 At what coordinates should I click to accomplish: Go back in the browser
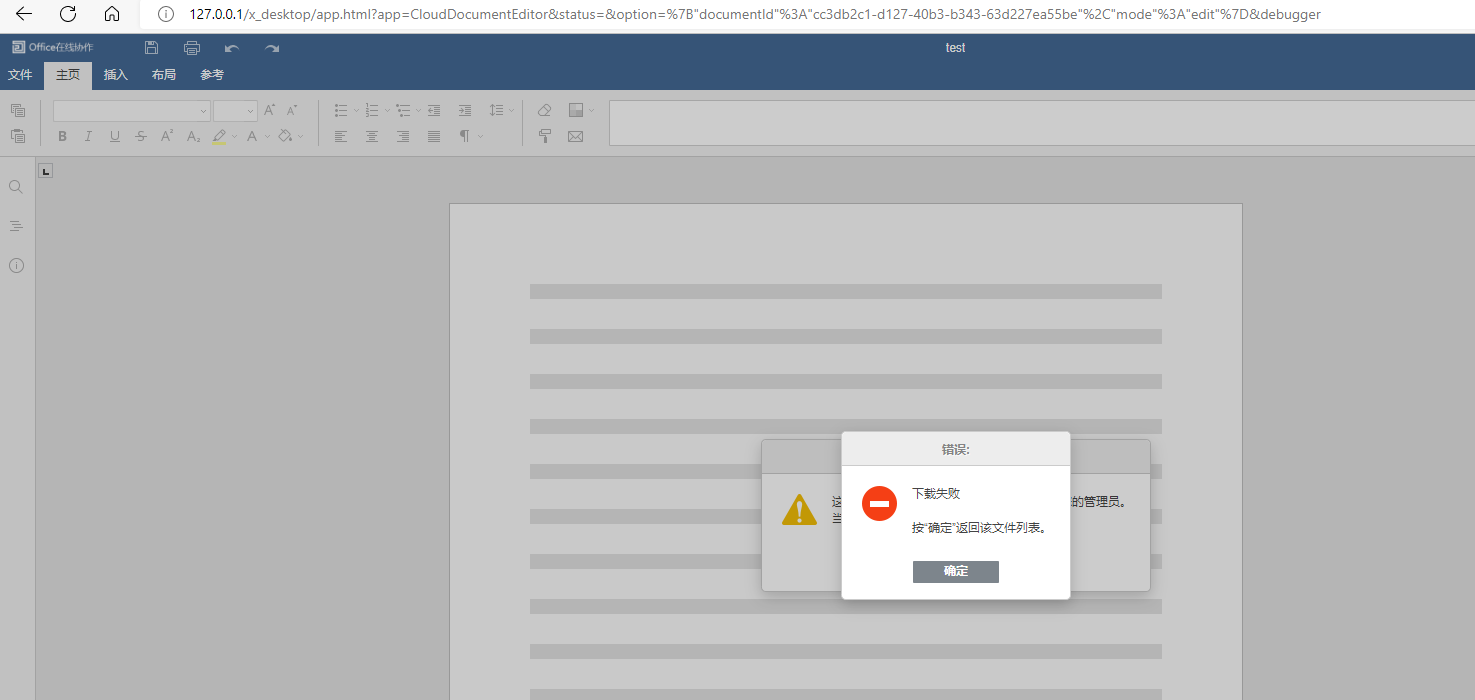click(24, 14)
